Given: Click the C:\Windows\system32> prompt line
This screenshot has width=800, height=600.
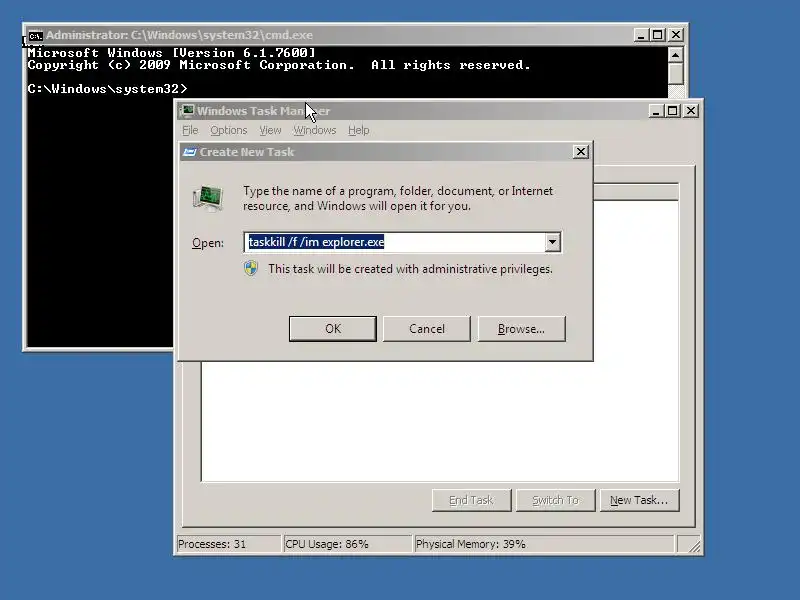Looking at the screenshot, I should point(108,89).
